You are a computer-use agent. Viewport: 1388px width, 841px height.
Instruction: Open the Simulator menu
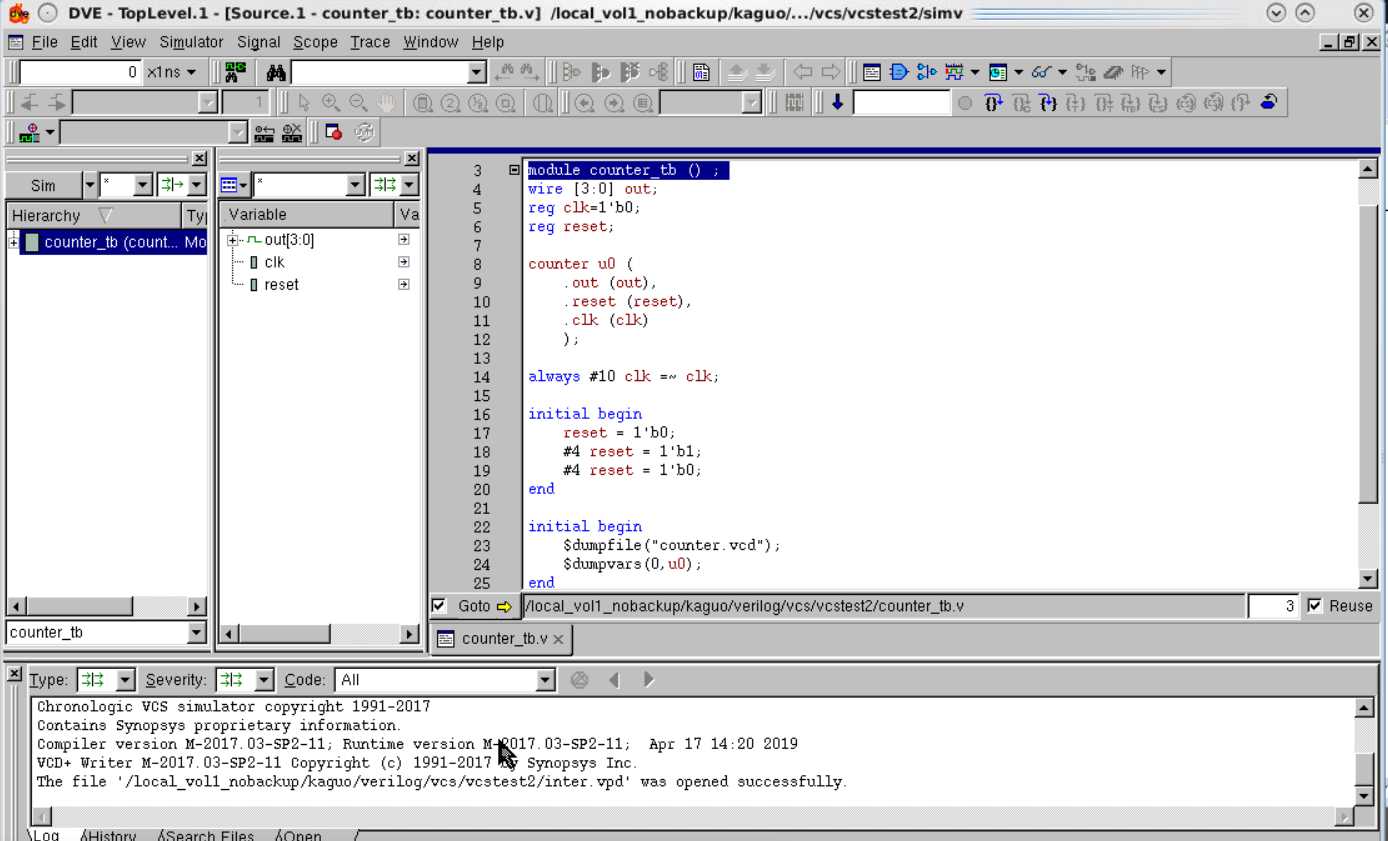pyautogui.click(x=191, y=42)
